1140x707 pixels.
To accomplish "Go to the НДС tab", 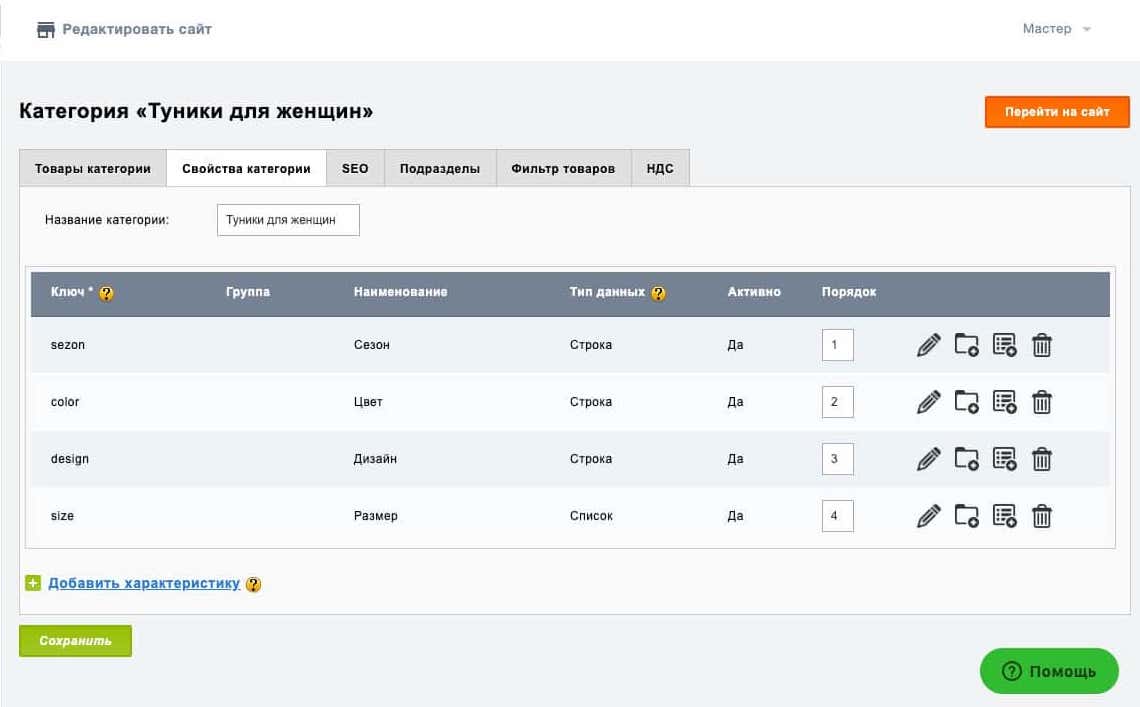I will click(660, 168).
